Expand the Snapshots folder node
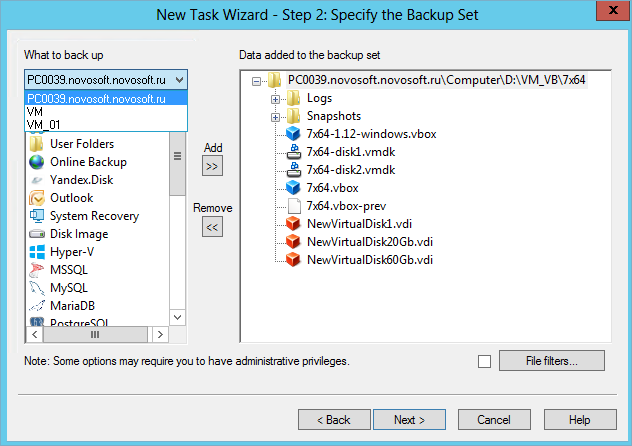 click(275, 117)
